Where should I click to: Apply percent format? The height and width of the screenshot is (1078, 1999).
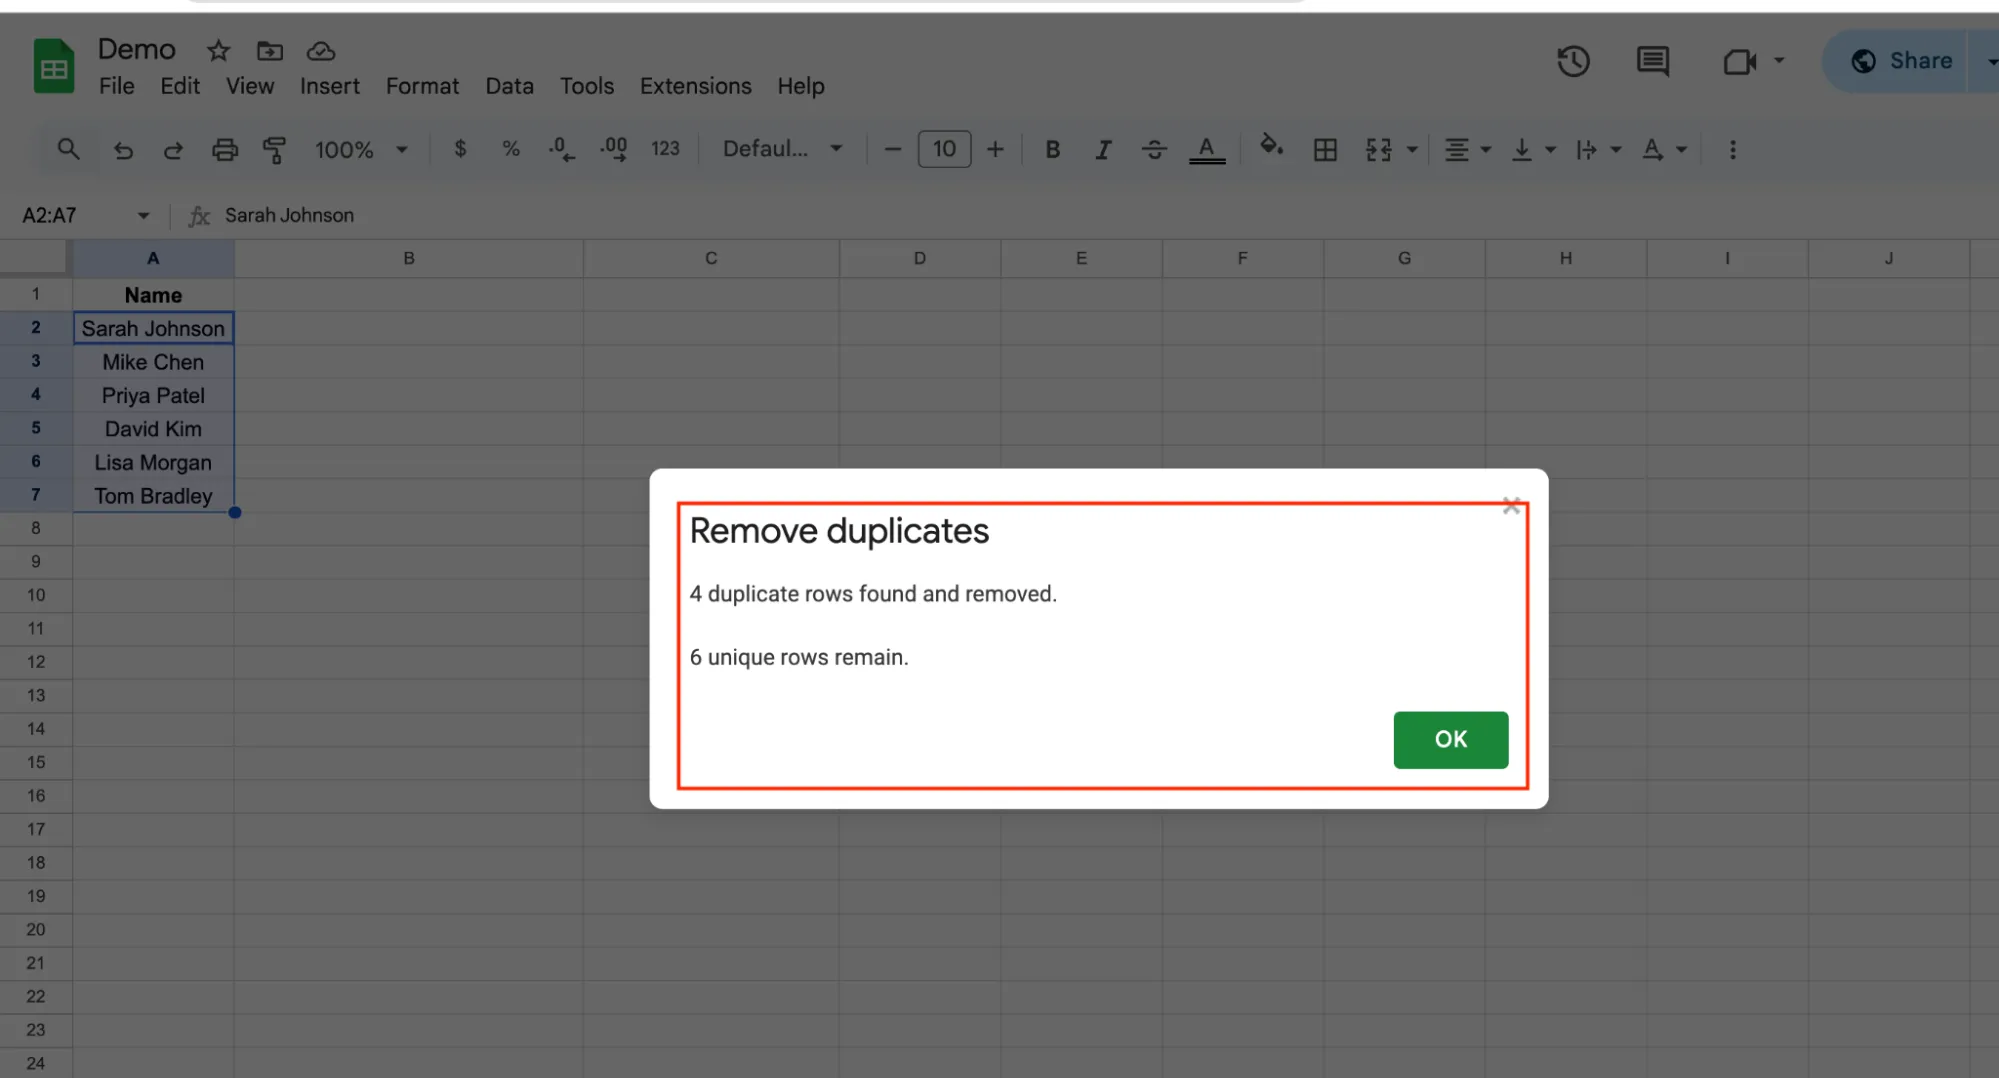click(511, 149)
